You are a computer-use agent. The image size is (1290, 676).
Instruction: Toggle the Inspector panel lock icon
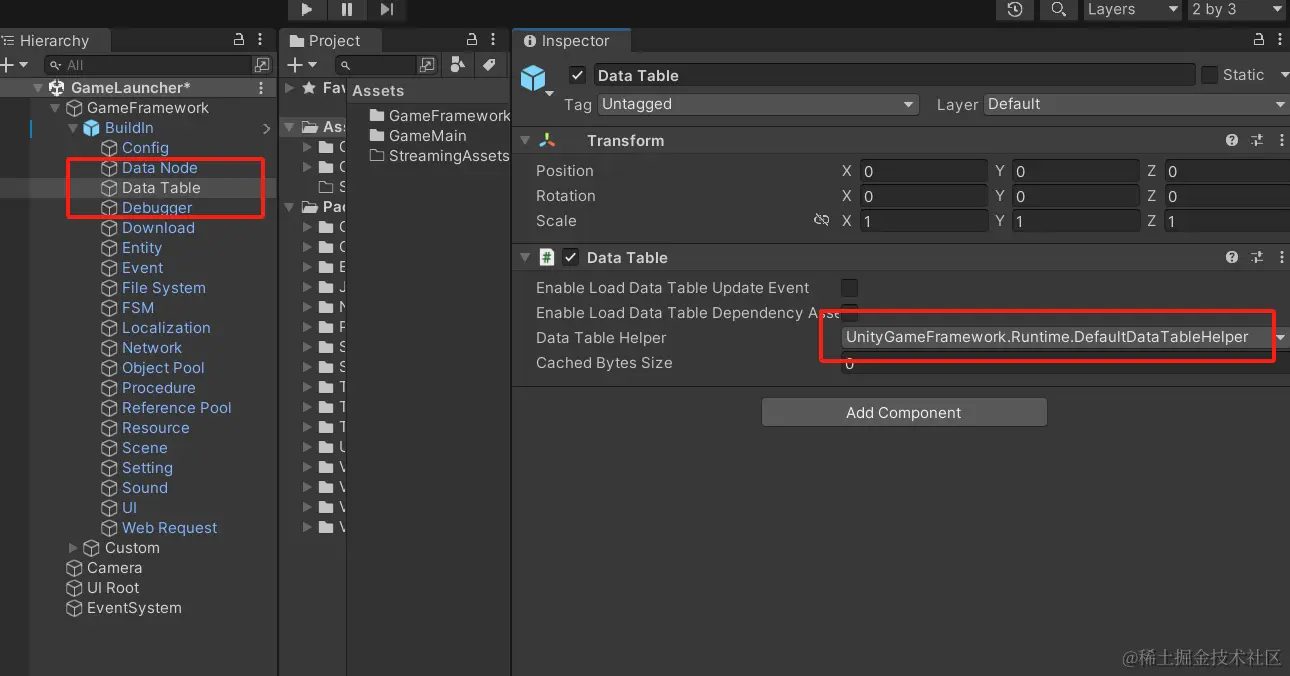pos(1259,40)
